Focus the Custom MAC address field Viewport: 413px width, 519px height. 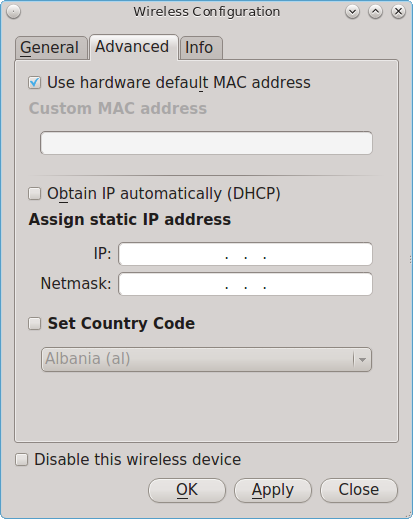coord(206,143)
